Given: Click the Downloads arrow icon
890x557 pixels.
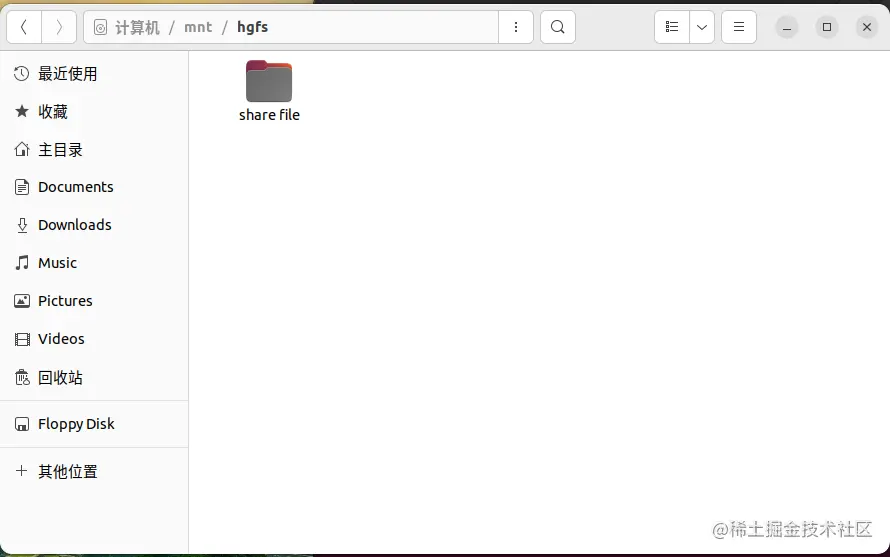Looking at the screenshot, I should pyautogui.click(x=22, y=225).
